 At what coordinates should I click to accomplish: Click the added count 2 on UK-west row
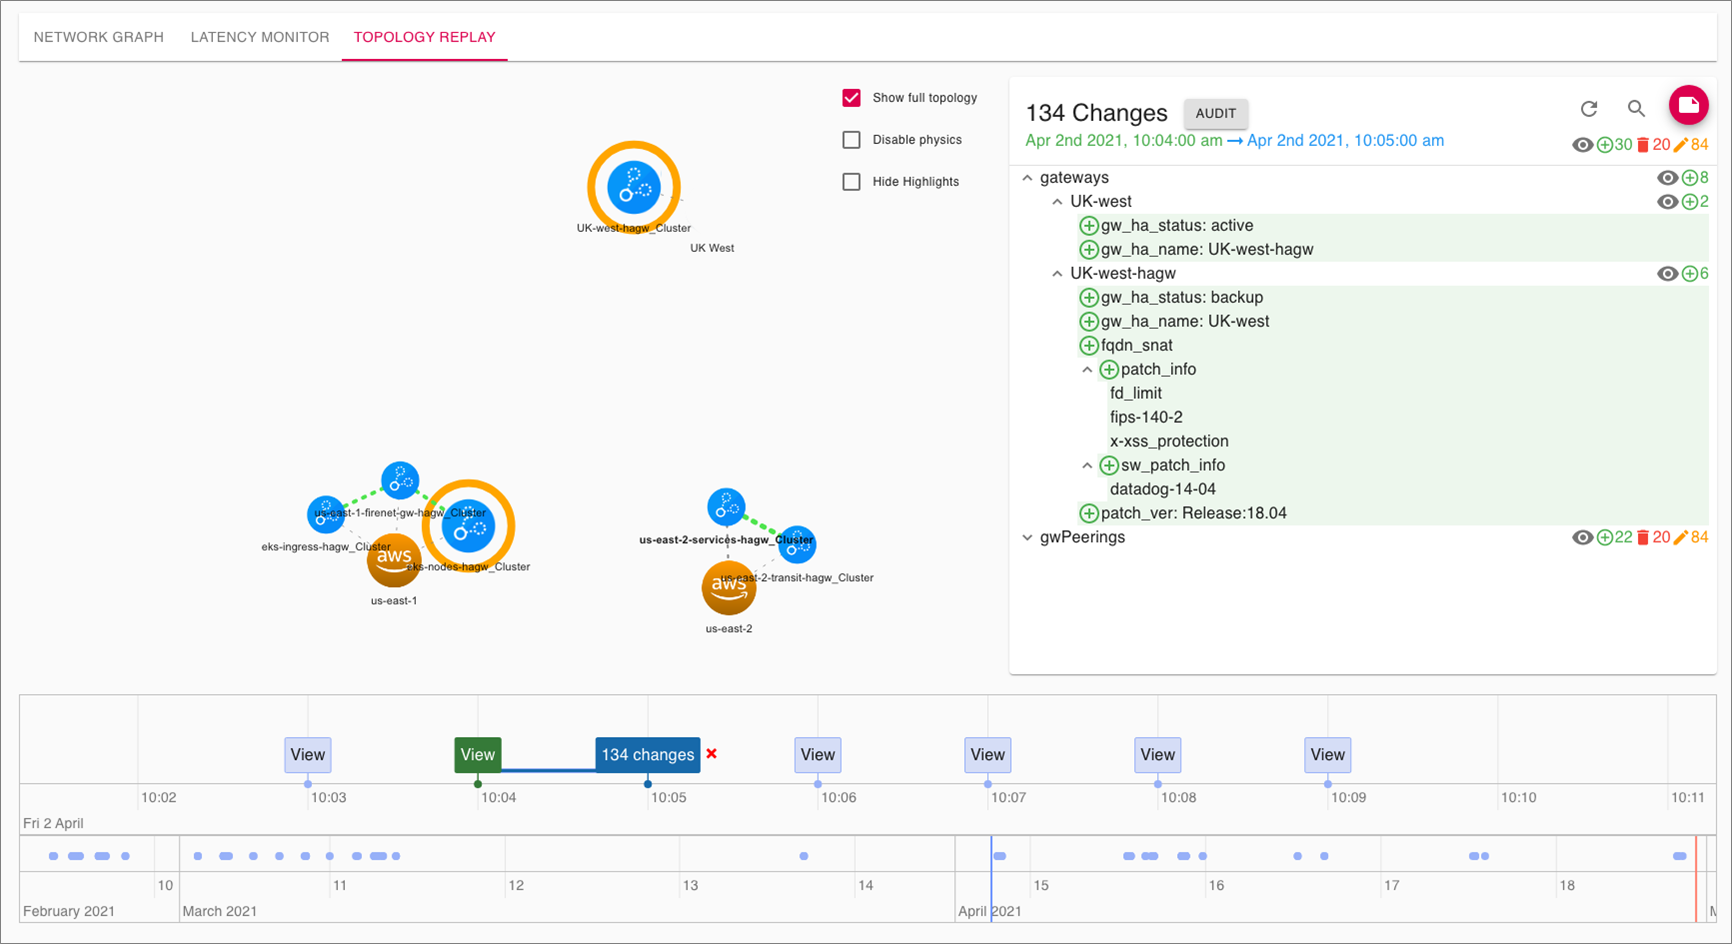(x=1695, y=202)
